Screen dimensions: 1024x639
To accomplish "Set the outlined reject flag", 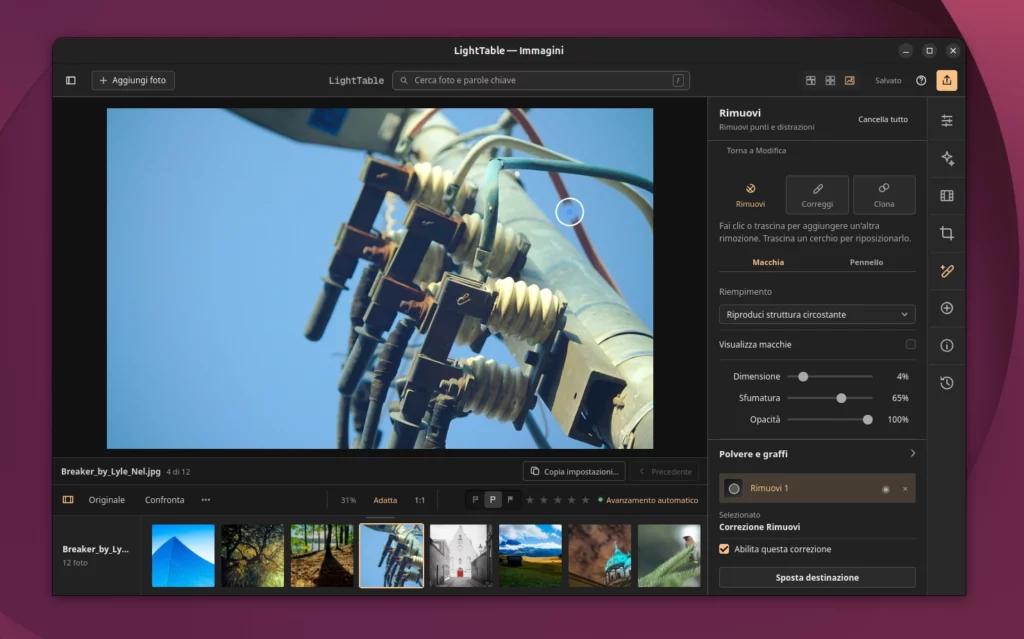I will pyautogui.click(x=475, y=500).
